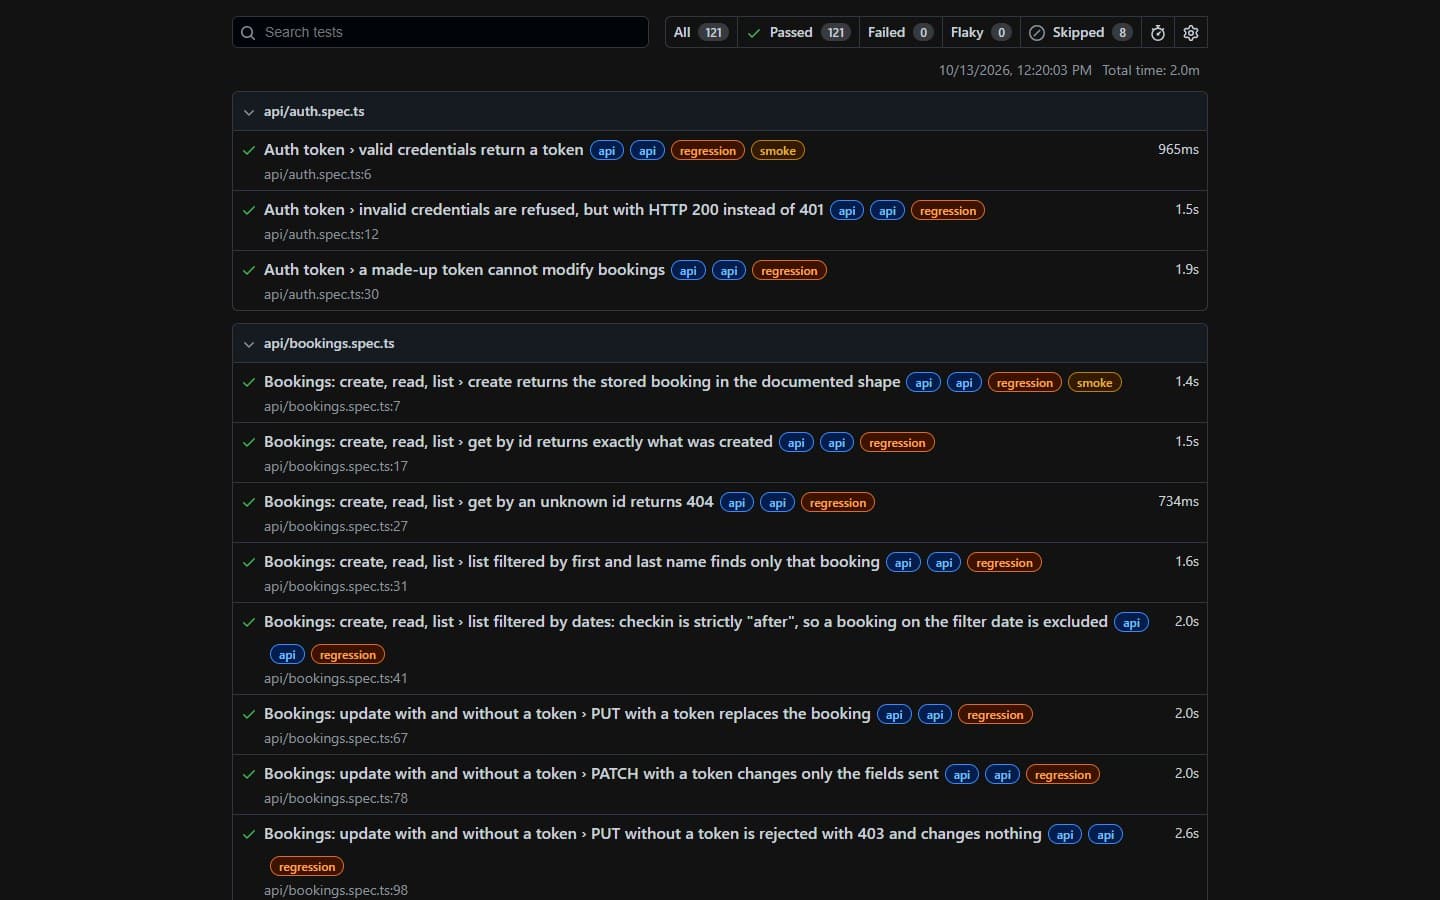This screenshot has height=900, width=1440.
Task: Click pass checkmark beside unknown id 404 test
Action: [249, 502]
